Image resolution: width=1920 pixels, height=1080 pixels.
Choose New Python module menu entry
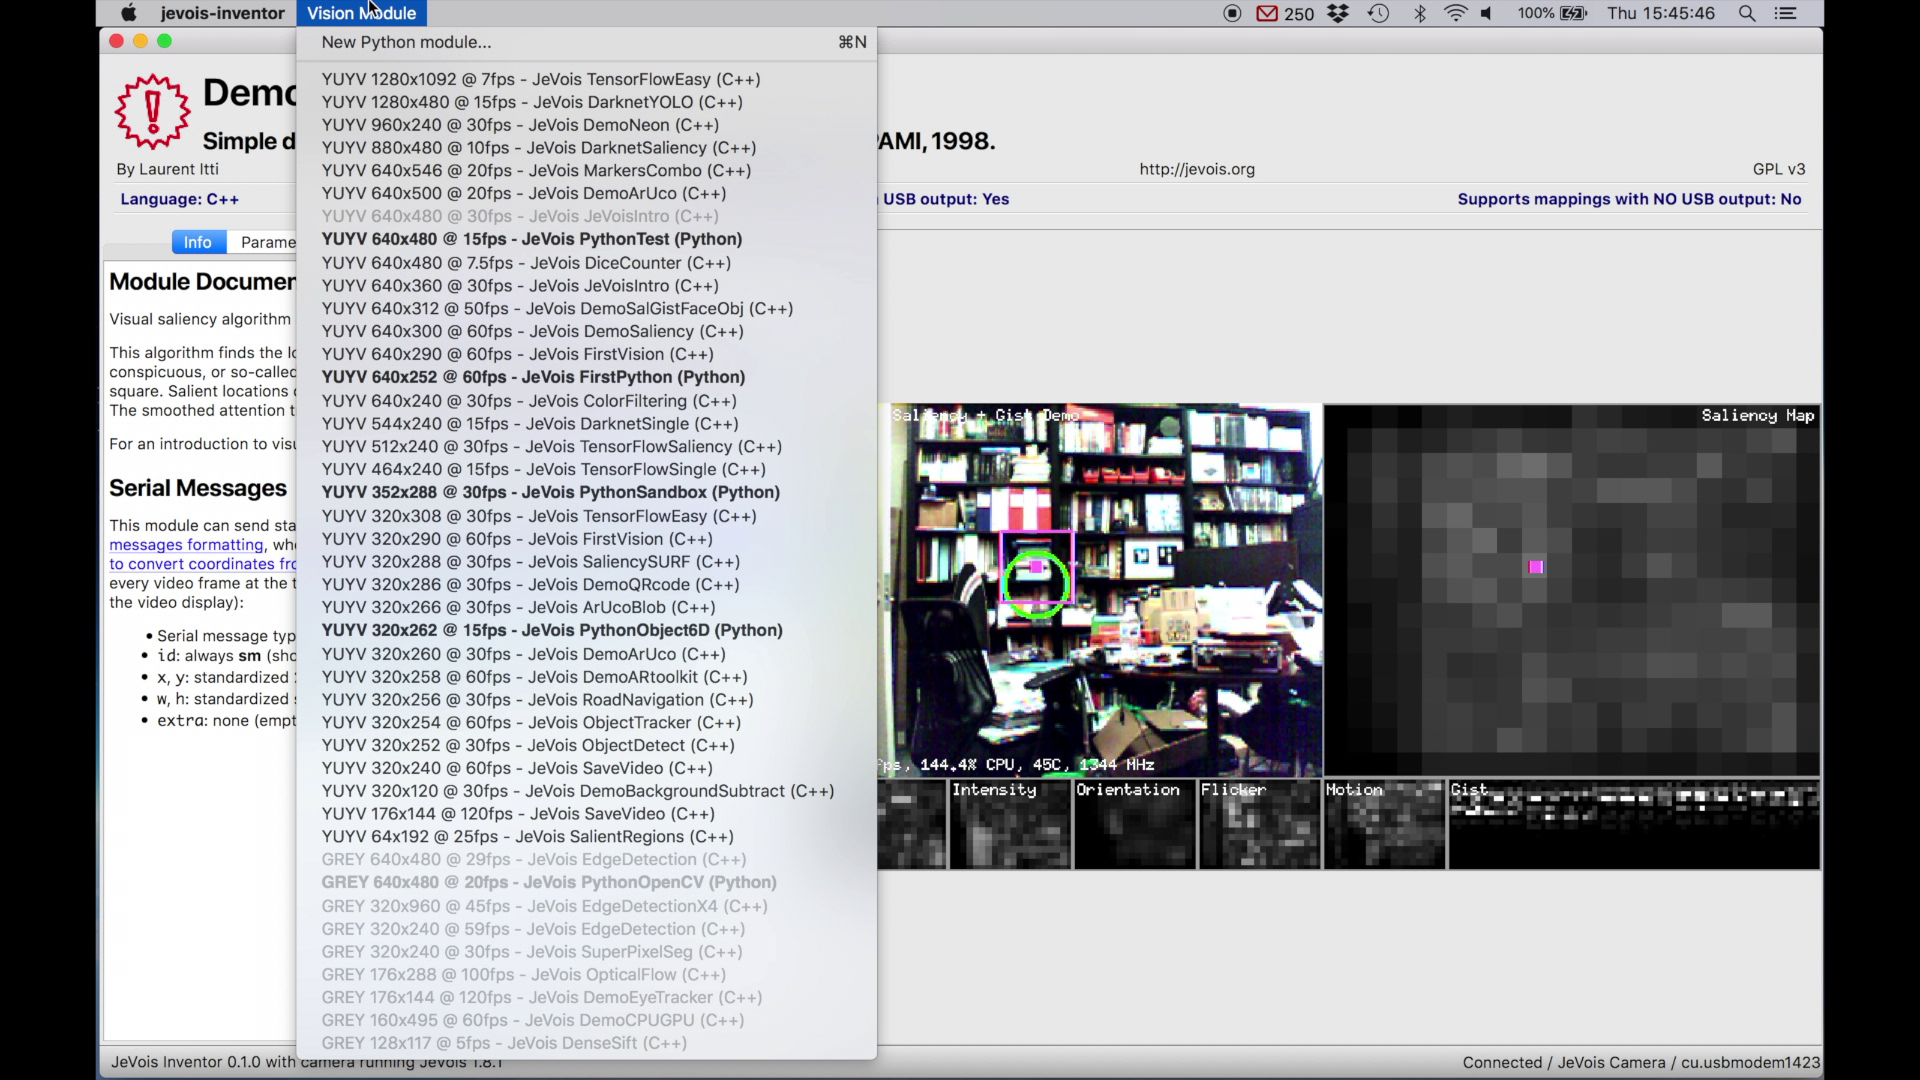(x=406, y=42)
